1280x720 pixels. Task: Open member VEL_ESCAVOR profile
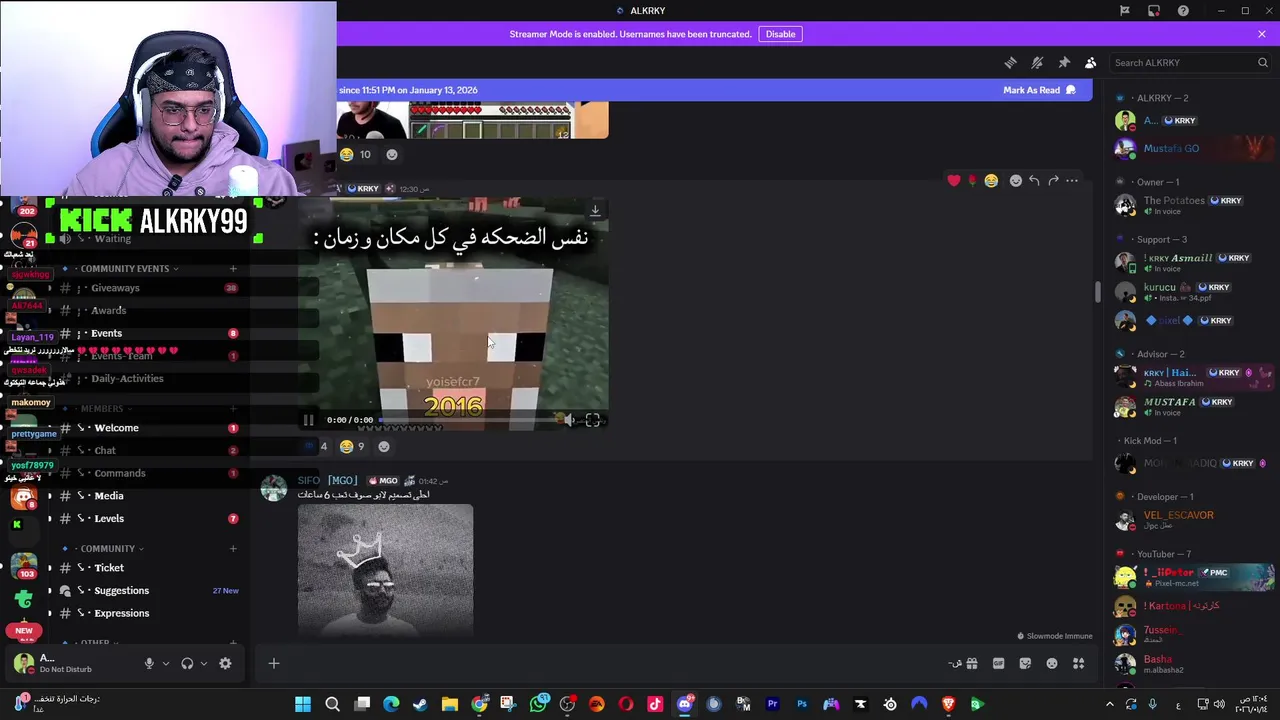click(1193, 519)
